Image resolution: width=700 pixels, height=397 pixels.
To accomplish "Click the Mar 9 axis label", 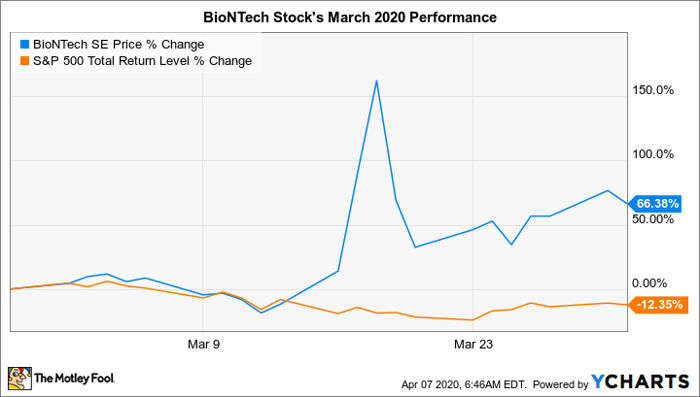I will coord(204,344).
